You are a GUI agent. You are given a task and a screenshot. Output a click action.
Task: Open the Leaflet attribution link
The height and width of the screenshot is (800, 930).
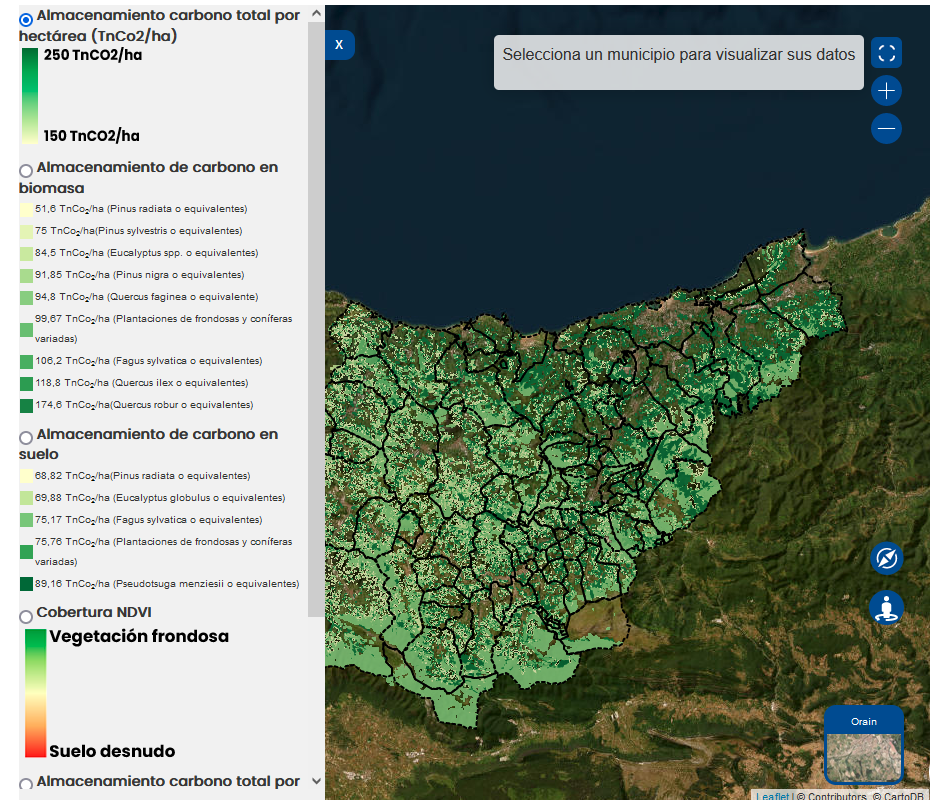point(771,796)
